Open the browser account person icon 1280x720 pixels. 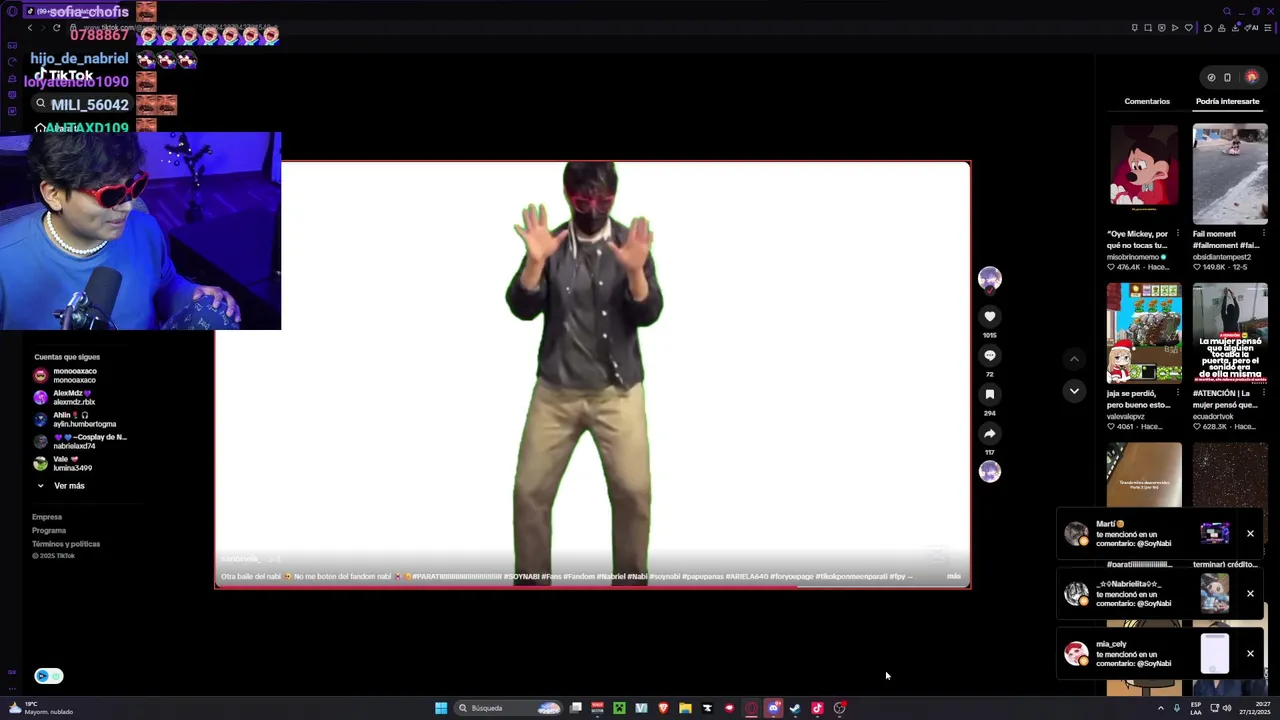1221,28
